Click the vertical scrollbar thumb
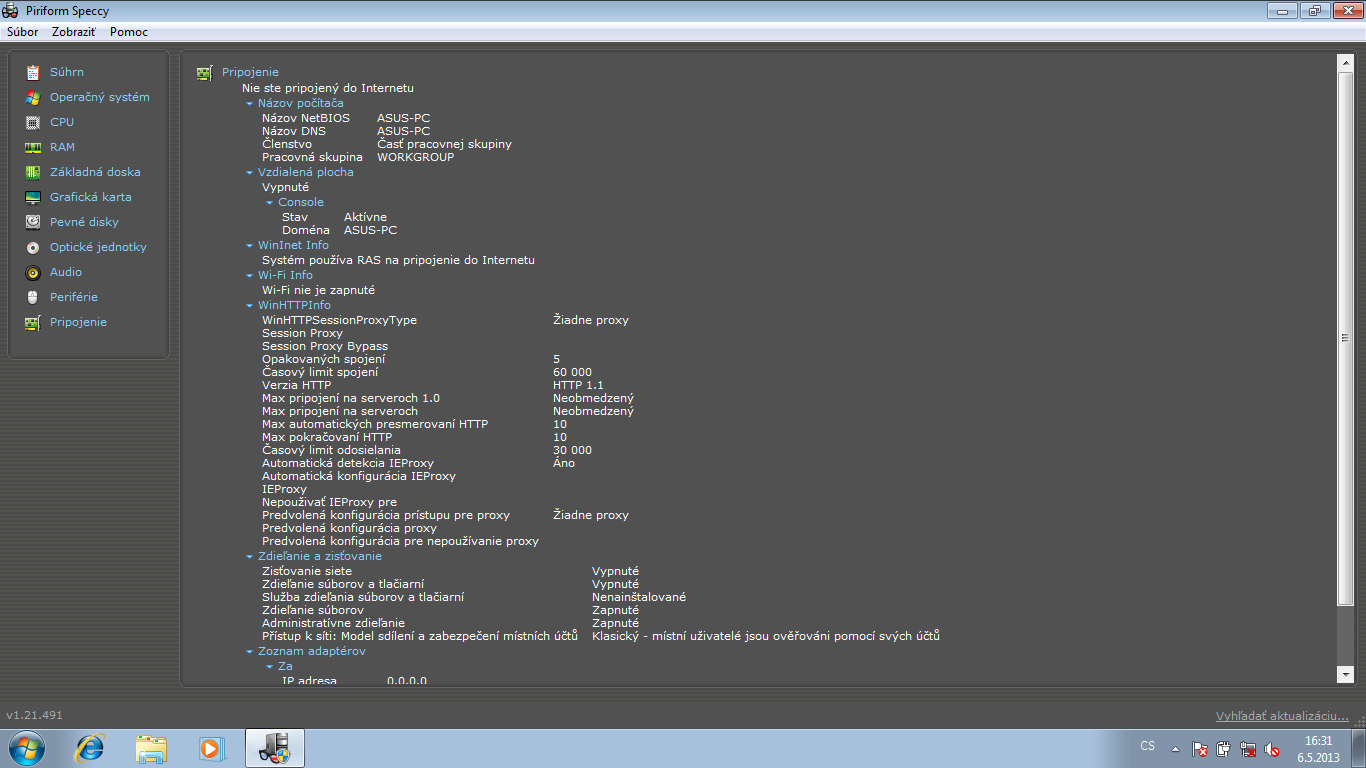 [1345, 338]
